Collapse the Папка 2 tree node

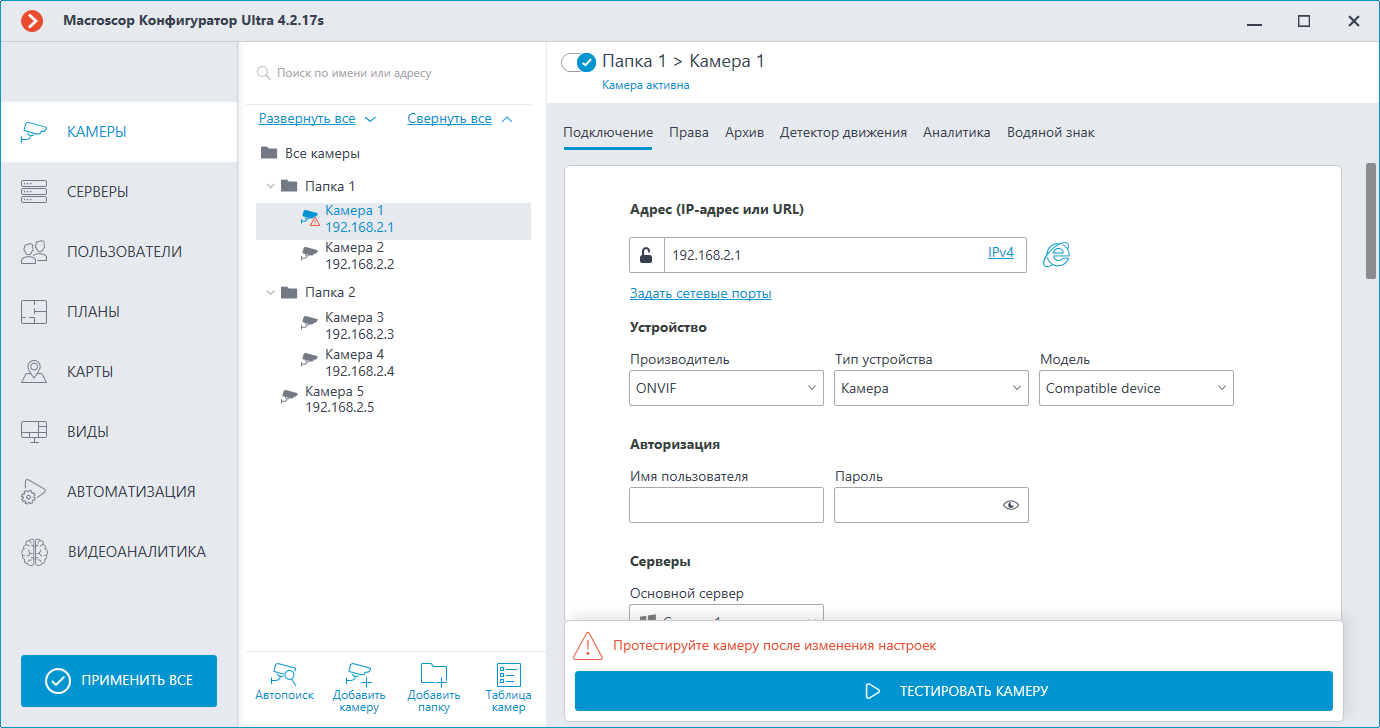(x=270, y=292)
